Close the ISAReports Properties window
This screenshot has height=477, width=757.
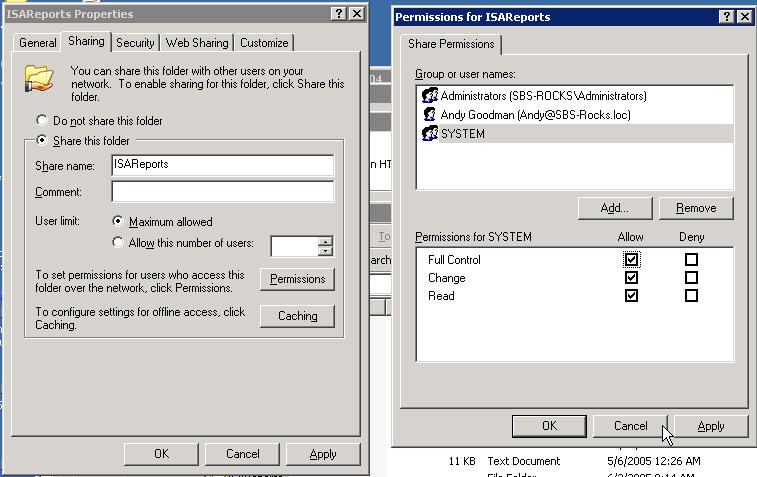click(x=357, y=14)
